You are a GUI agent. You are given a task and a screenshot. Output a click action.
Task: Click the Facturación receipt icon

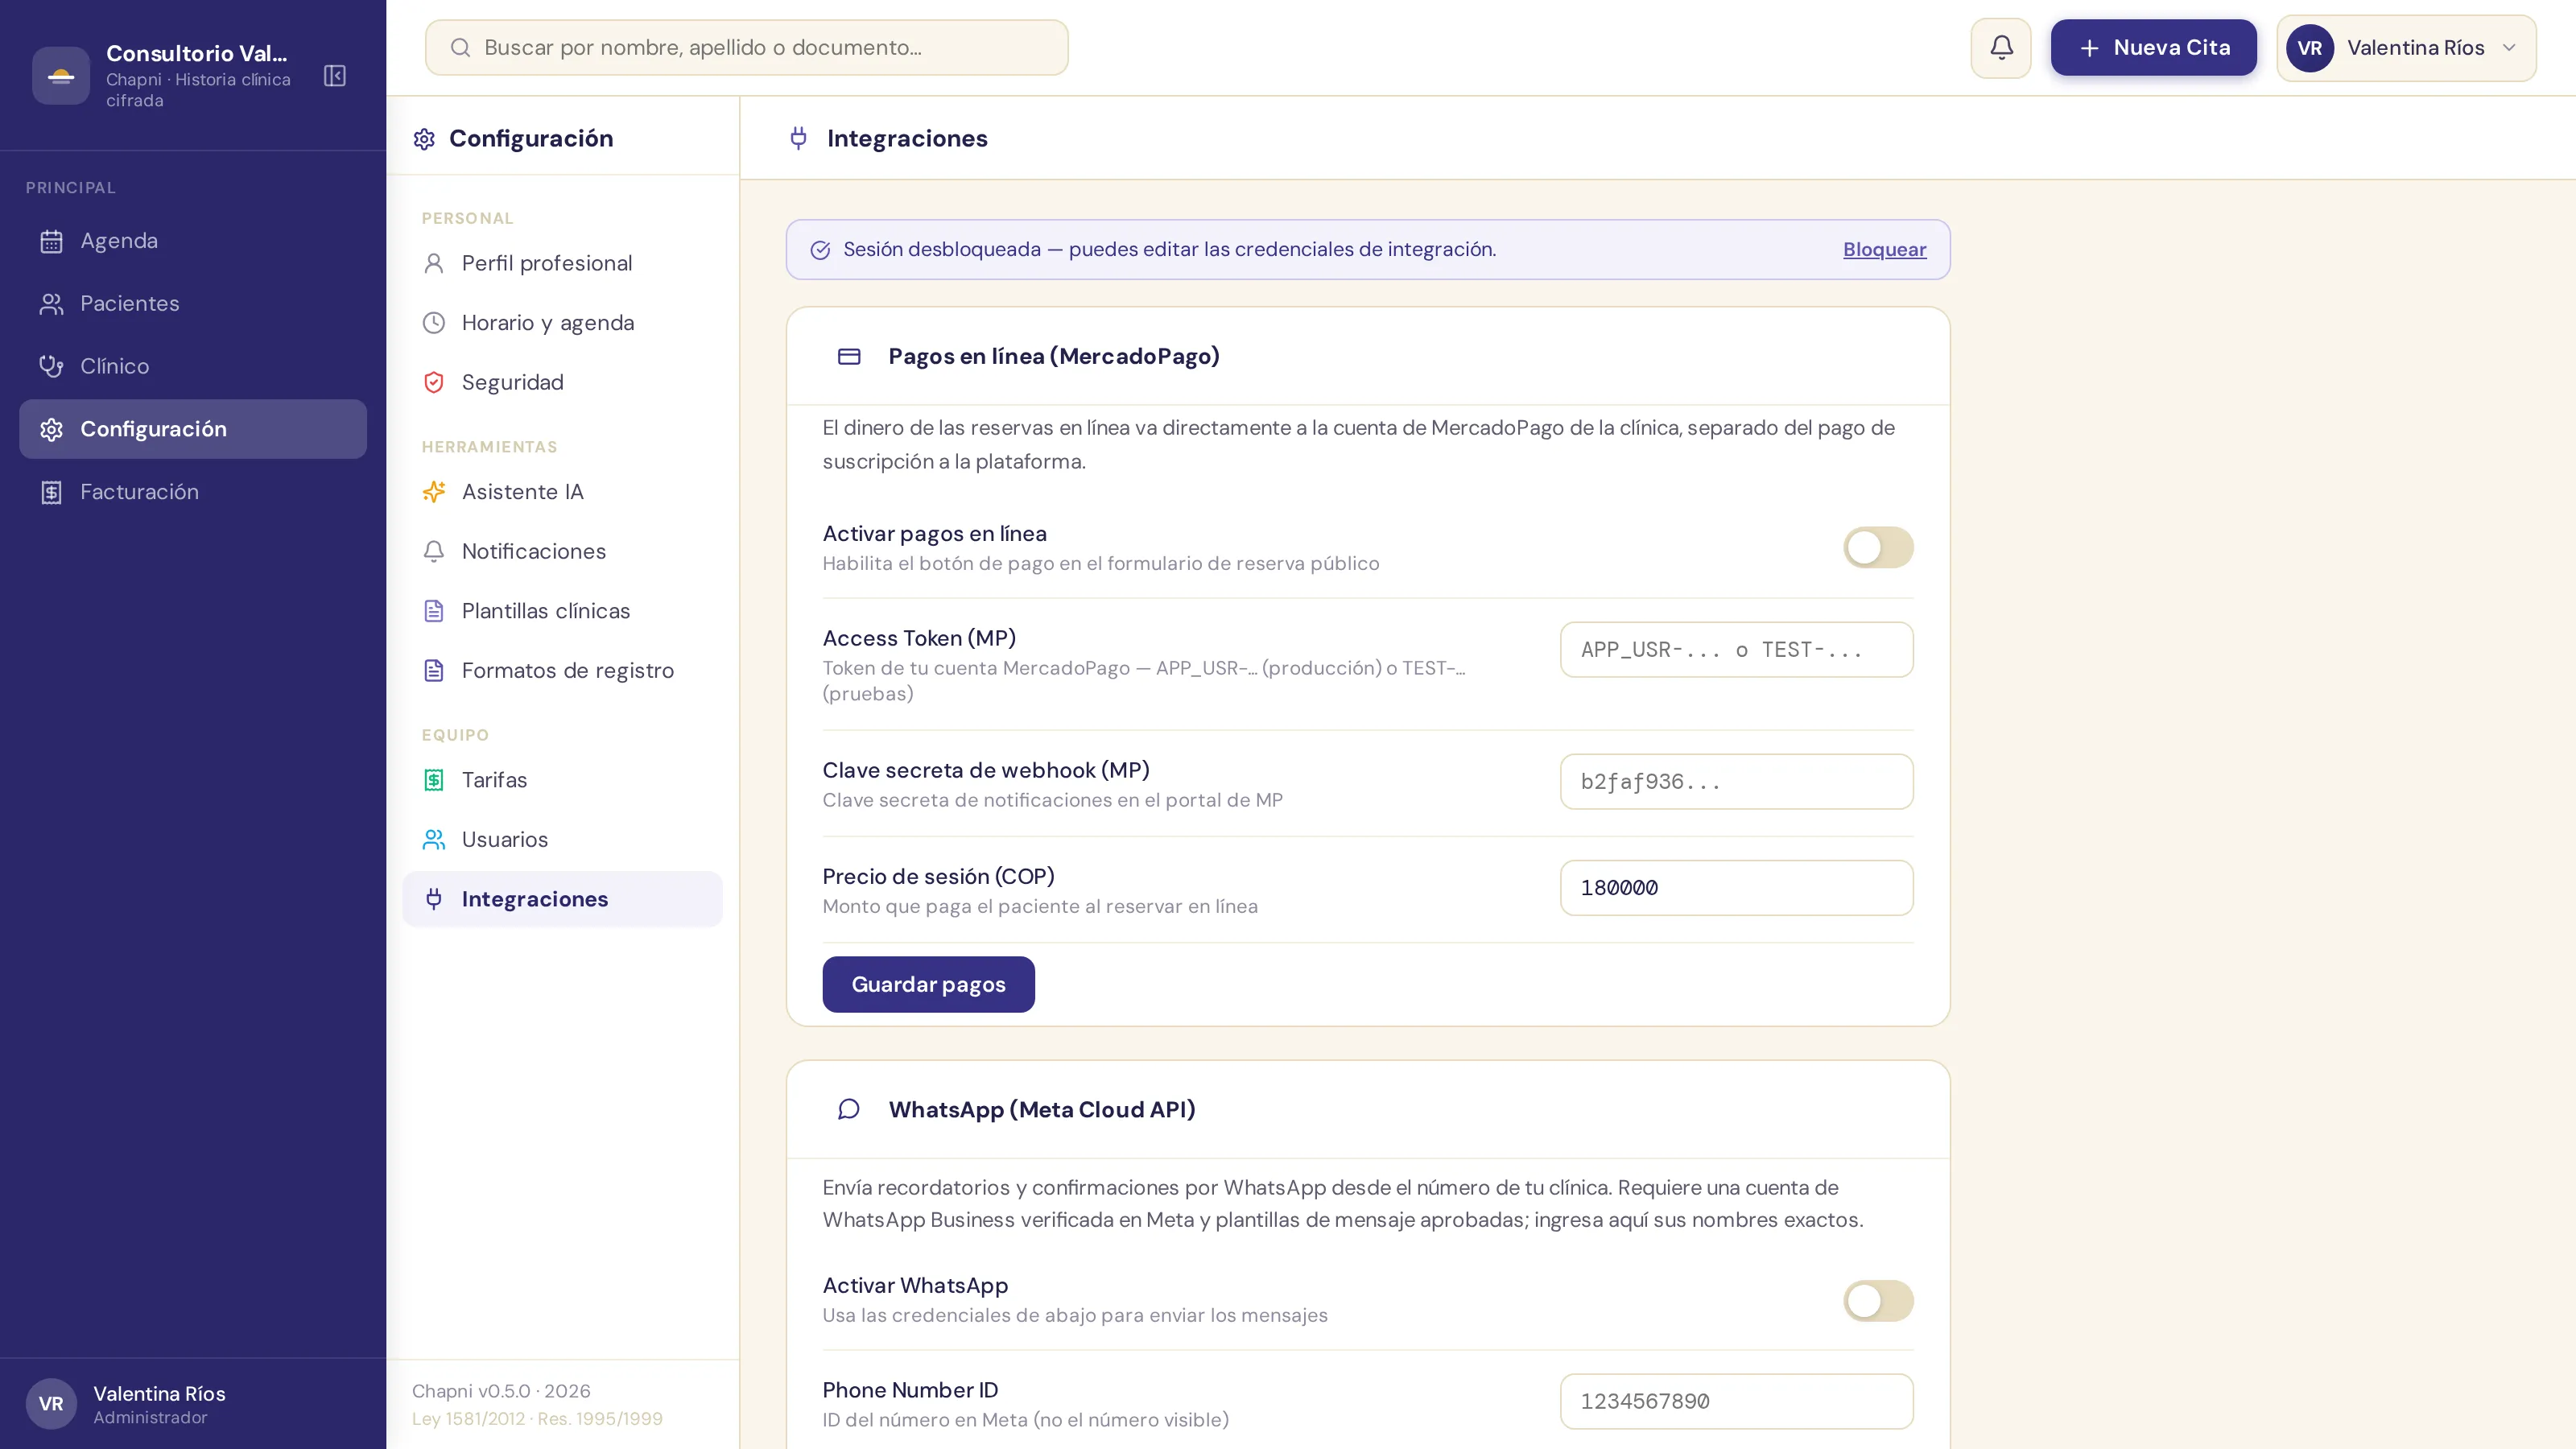51,492
